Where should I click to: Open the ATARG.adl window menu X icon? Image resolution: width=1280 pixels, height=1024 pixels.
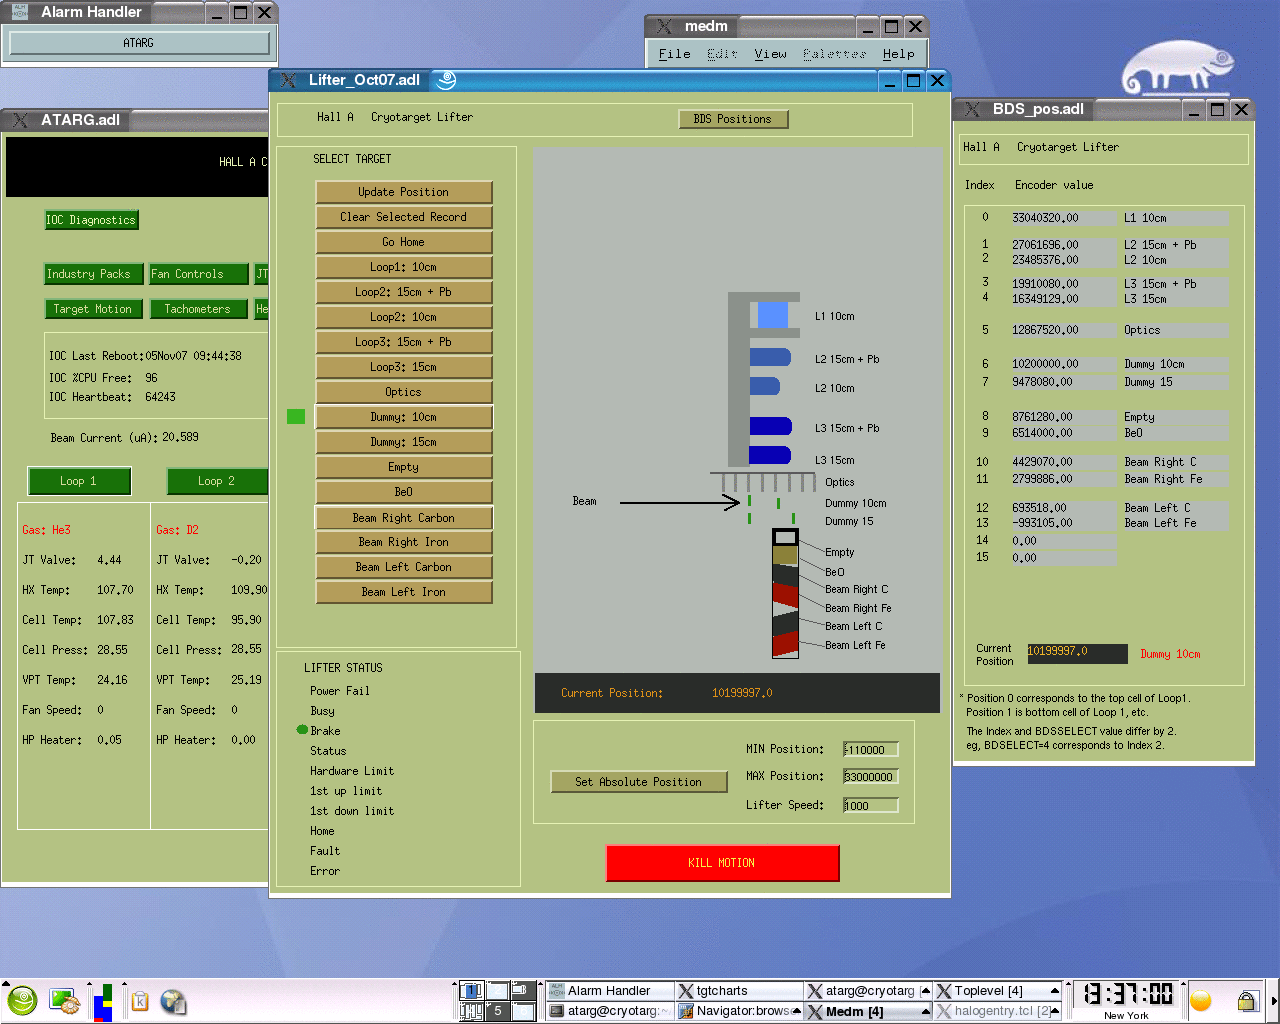20,119
